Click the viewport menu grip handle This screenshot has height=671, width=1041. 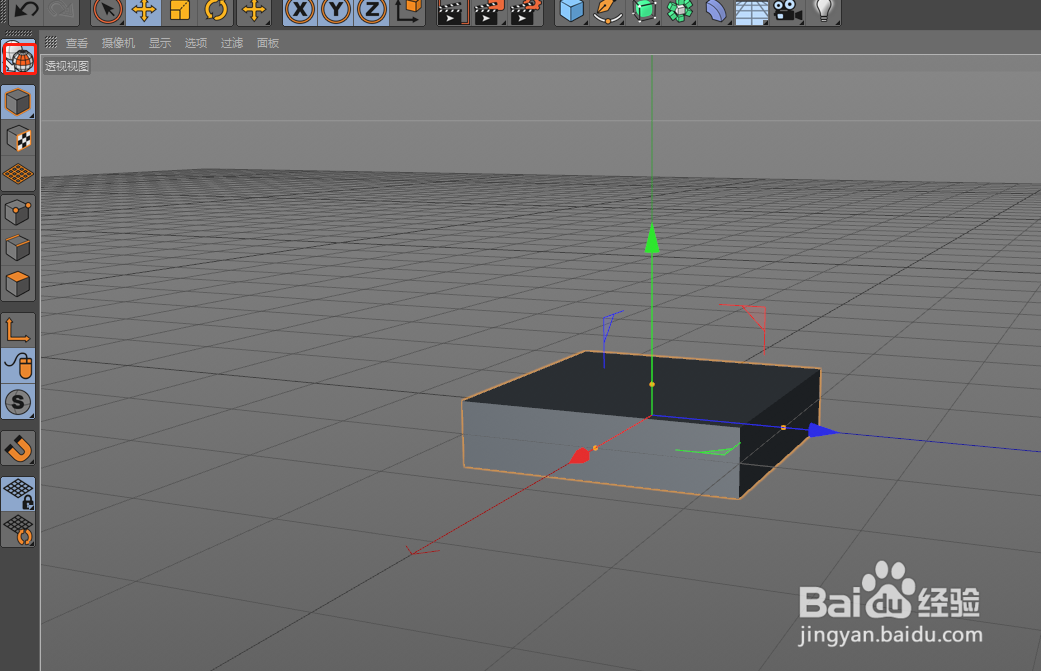[51, 42]
